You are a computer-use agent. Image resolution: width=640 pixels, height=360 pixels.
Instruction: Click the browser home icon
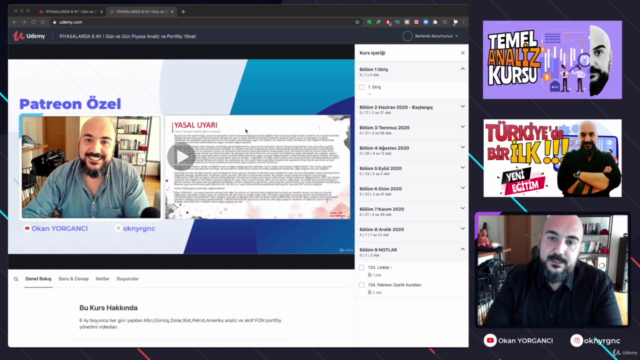click(43, 22)
